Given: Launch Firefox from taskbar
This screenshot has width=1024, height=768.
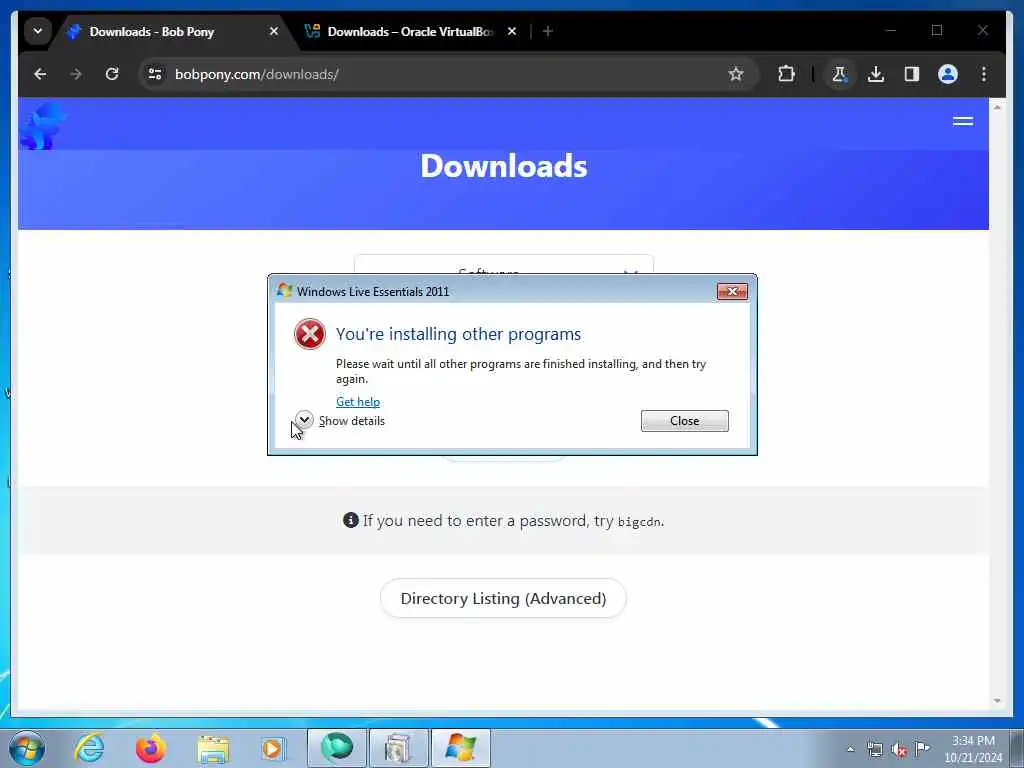Looking at the screenshot, I should click(x=150, y=748).
